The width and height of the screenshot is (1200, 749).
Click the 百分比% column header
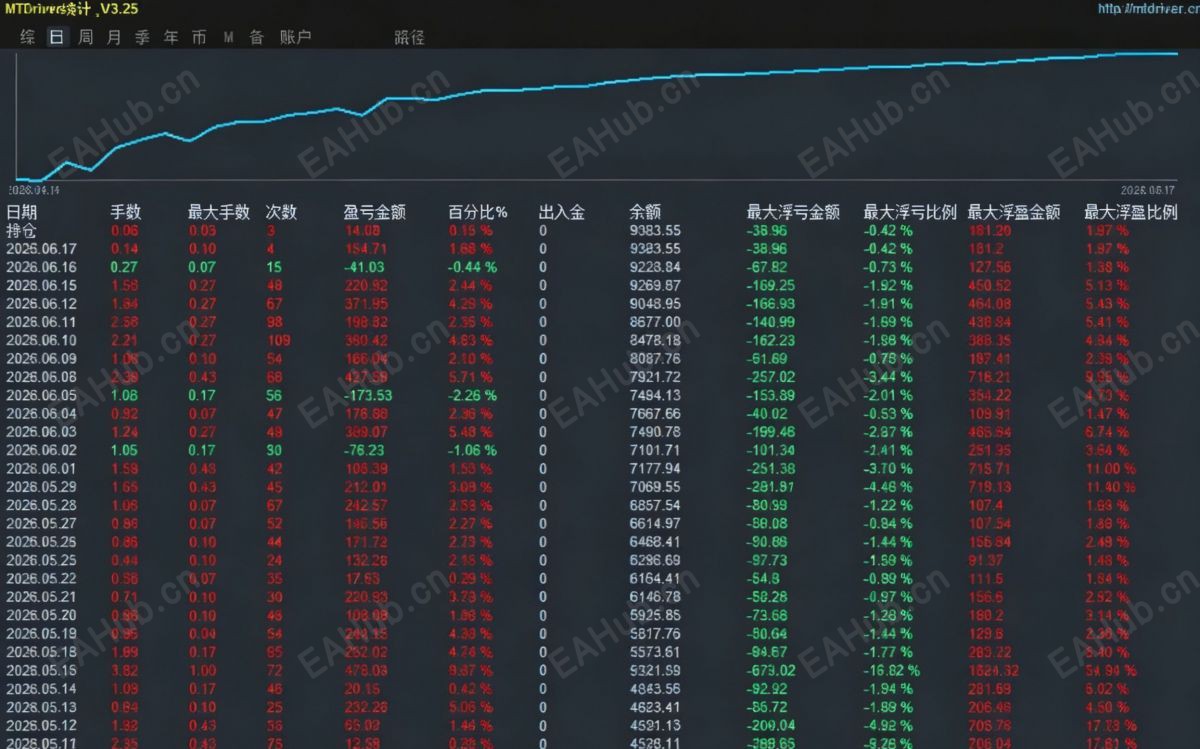(x=478, y=212)
